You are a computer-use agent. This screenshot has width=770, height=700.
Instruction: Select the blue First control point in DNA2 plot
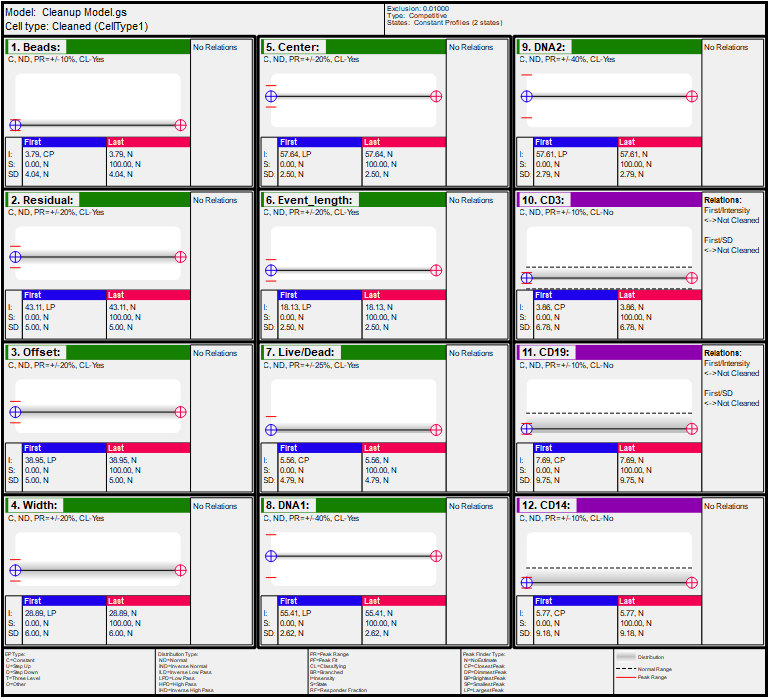click(527, 96)
